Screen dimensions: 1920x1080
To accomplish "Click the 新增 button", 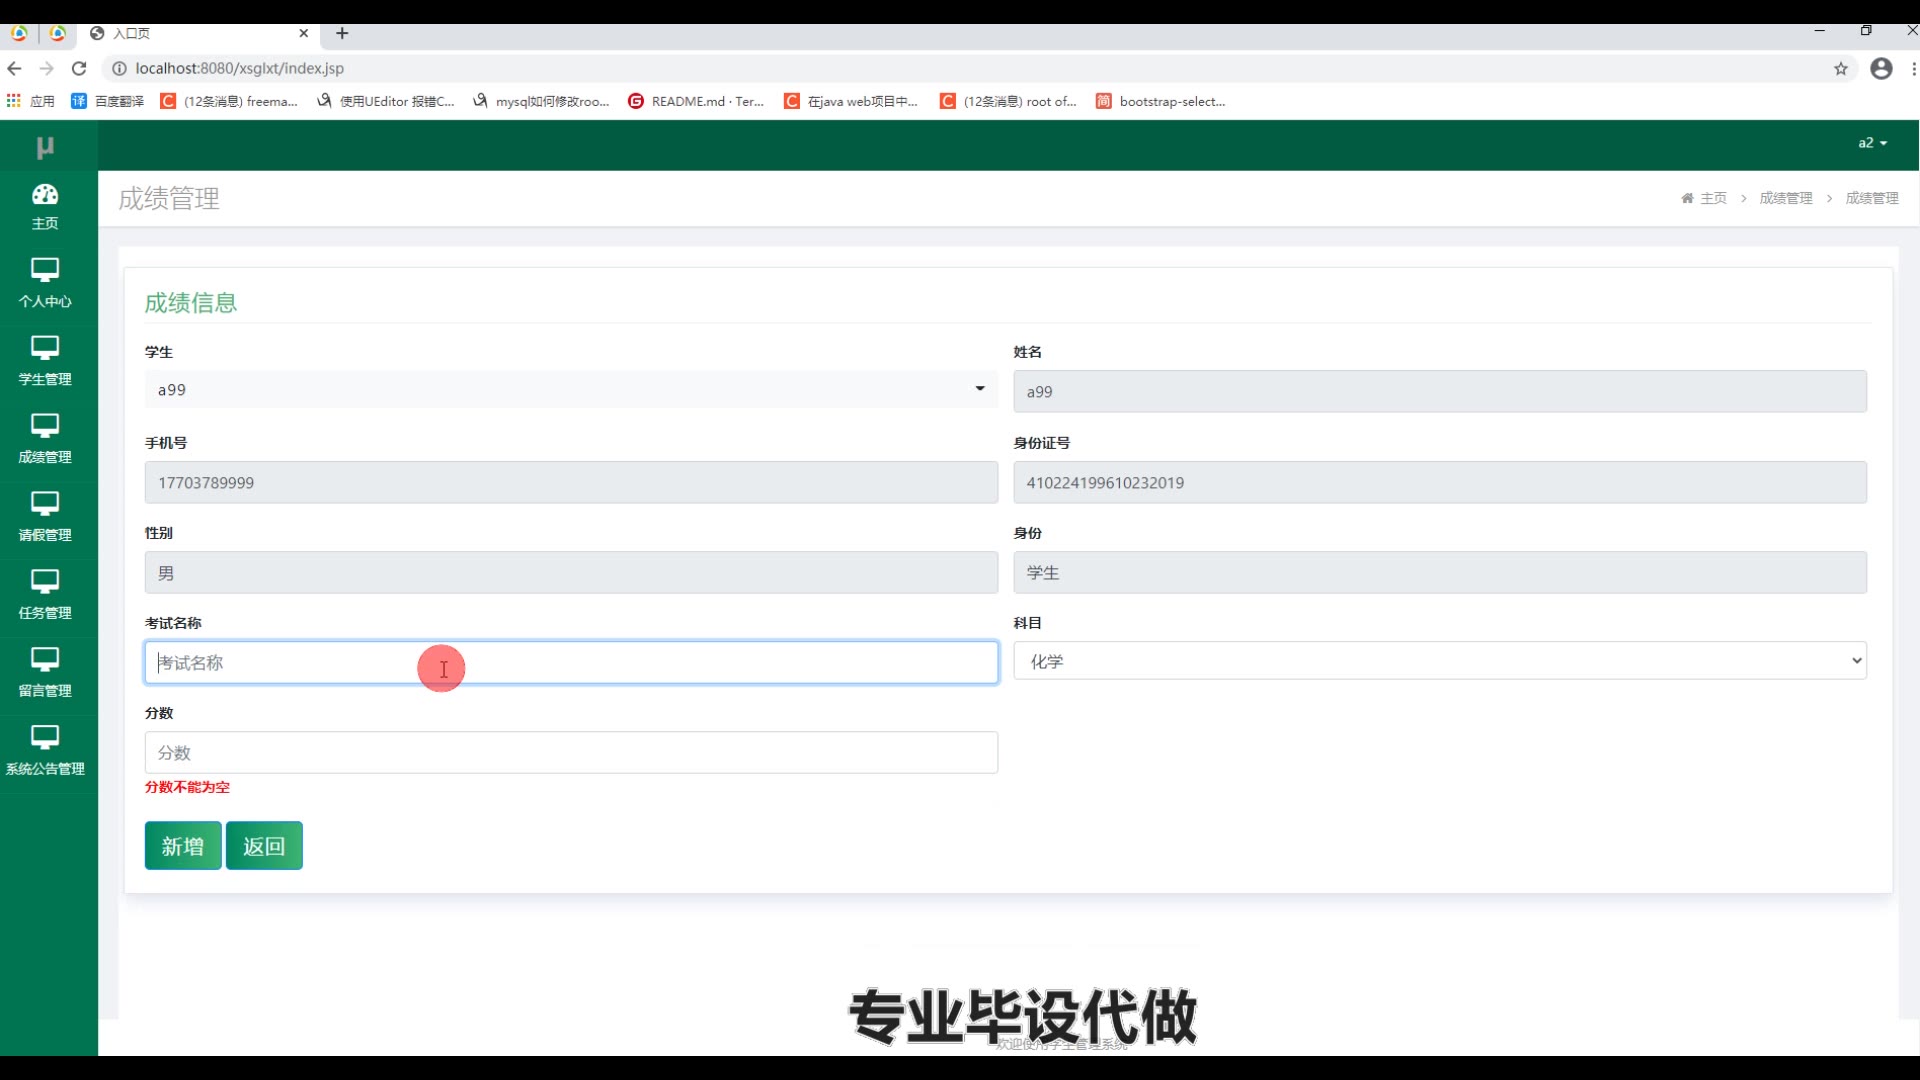I will 183,846.
